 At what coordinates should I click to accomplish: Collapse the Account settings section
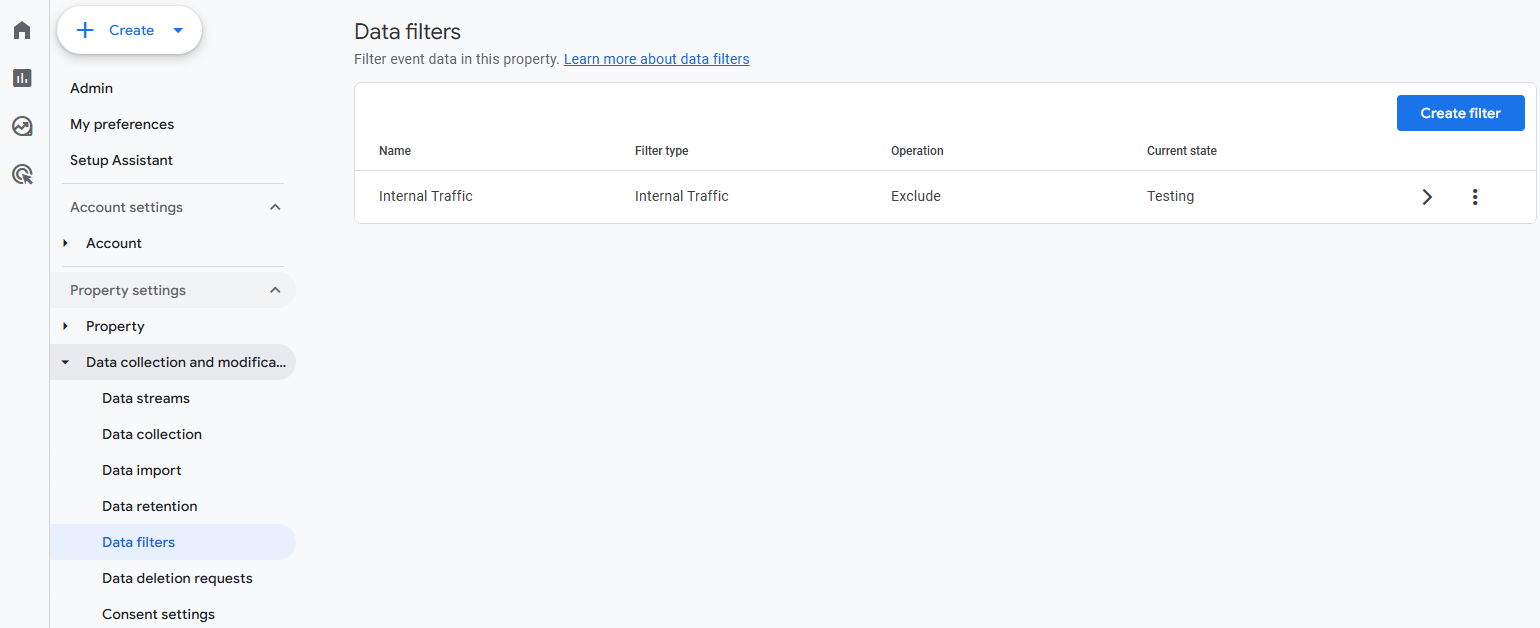276,207
